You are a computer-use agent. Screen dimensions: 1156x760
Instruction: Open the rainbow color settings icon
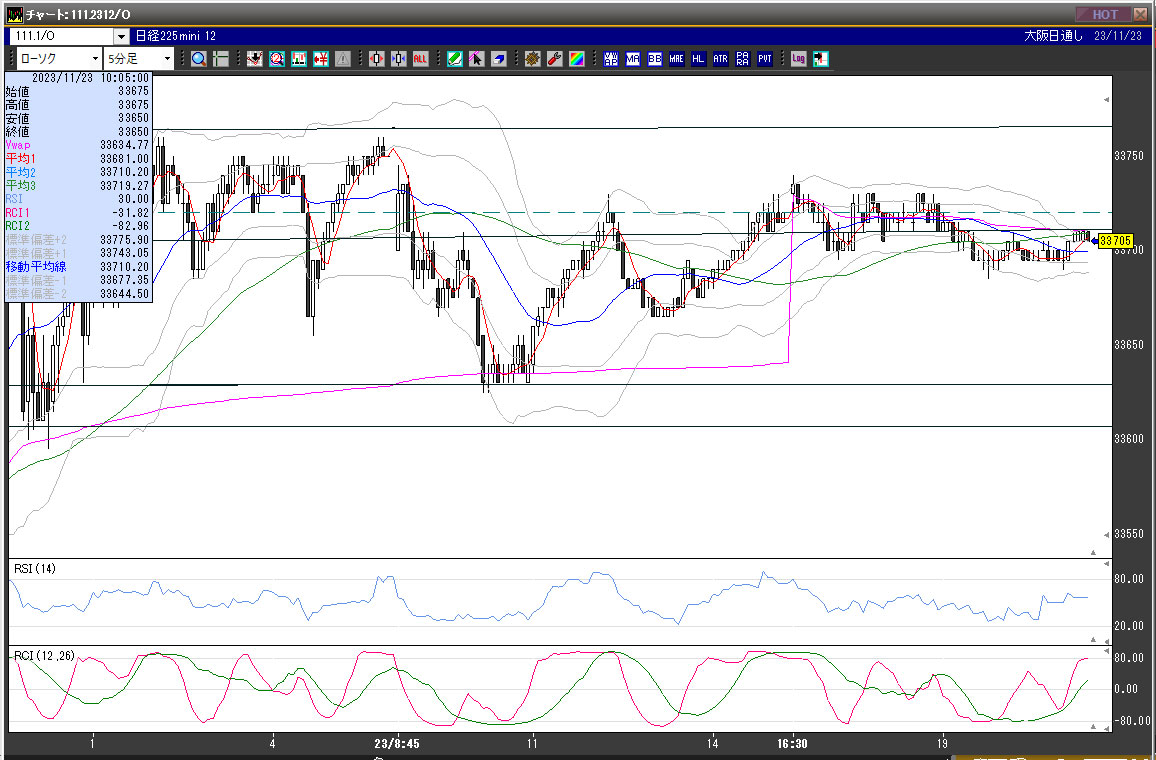(577, 59)
